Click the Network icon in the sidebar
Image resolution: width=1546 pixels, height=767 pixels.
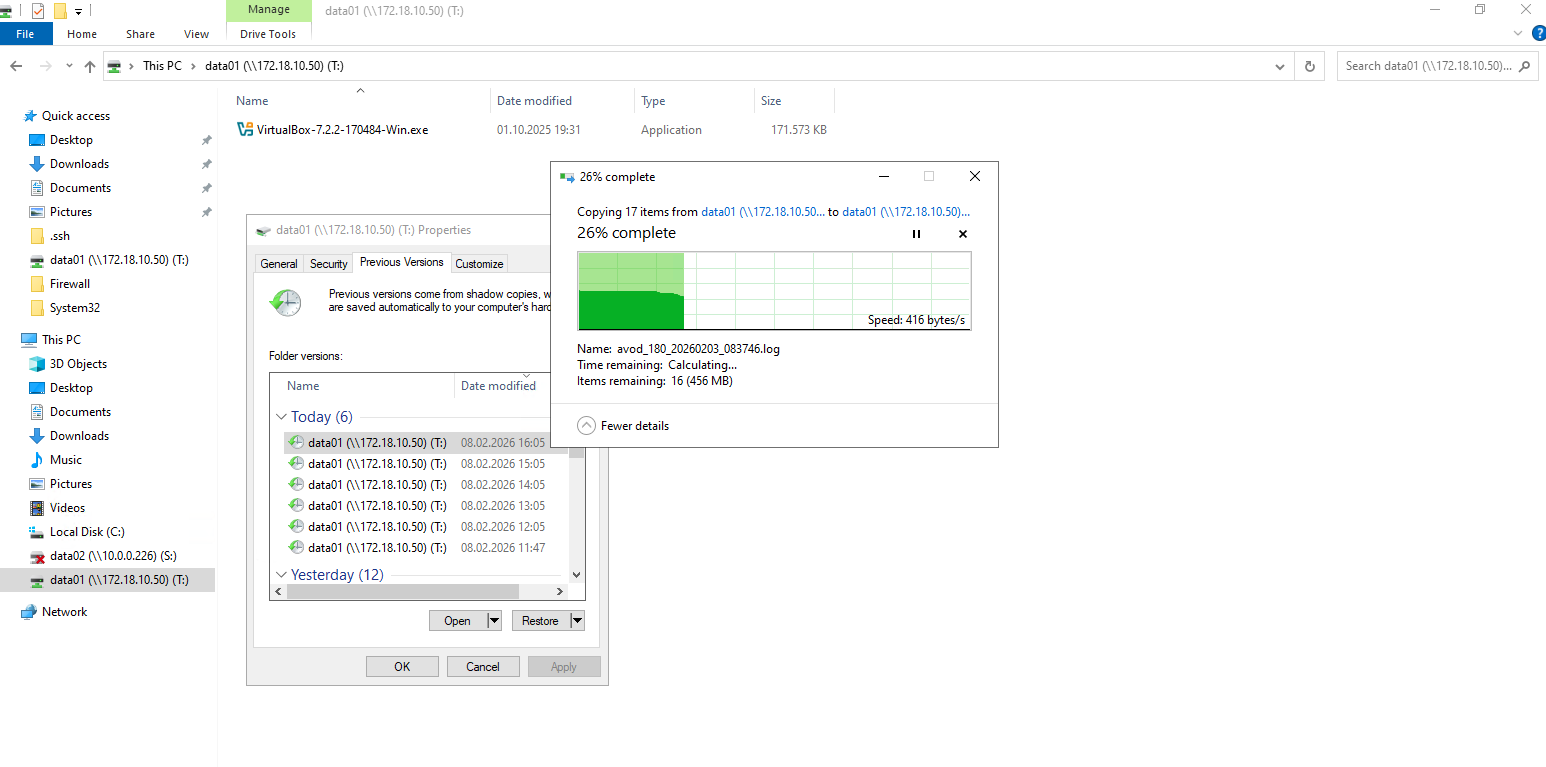point(29,612)
